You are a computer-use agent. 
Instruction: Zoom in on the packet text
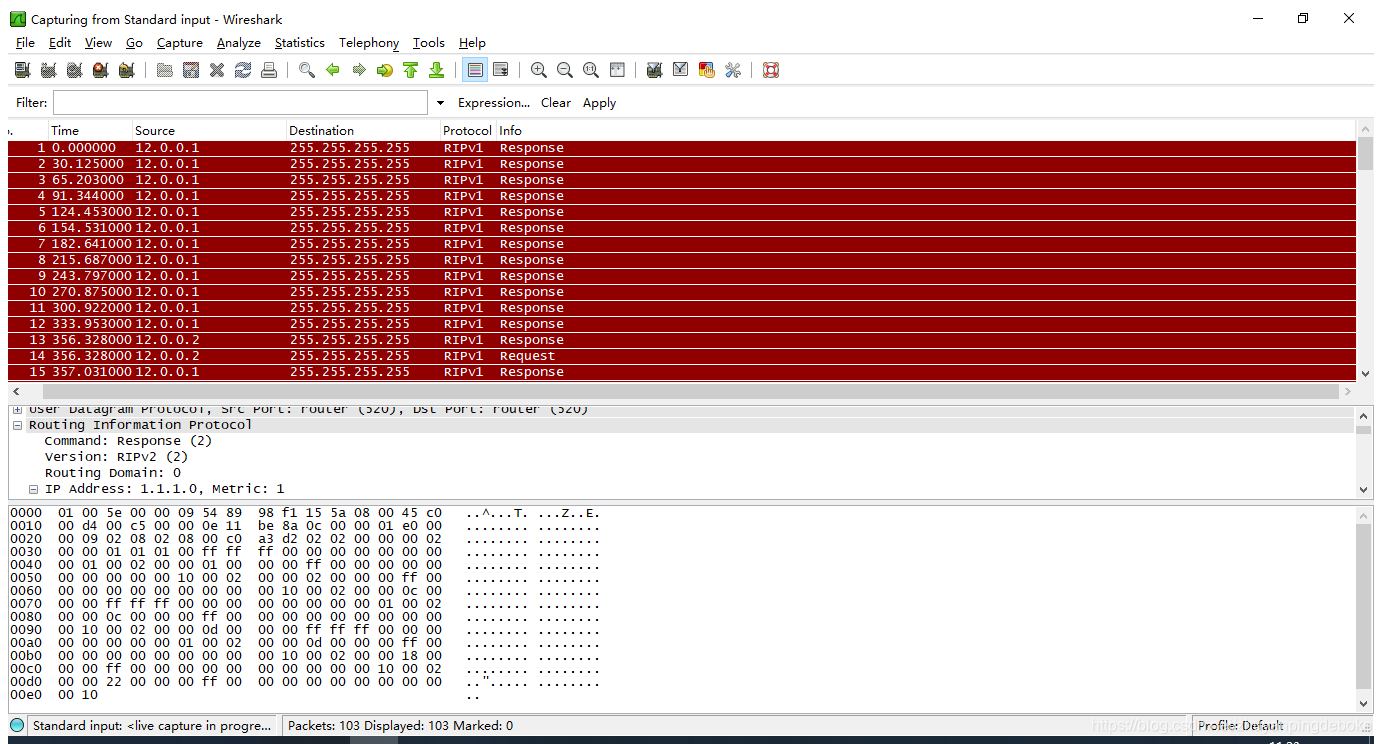click(539, 70)
